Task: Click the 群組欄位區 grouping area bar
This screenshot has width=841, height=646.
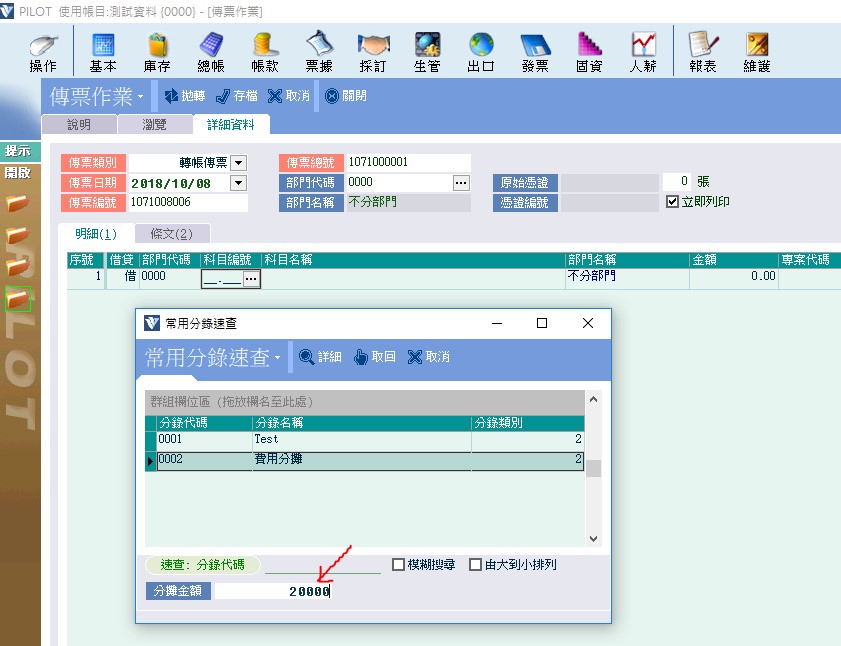Action: 364,402
